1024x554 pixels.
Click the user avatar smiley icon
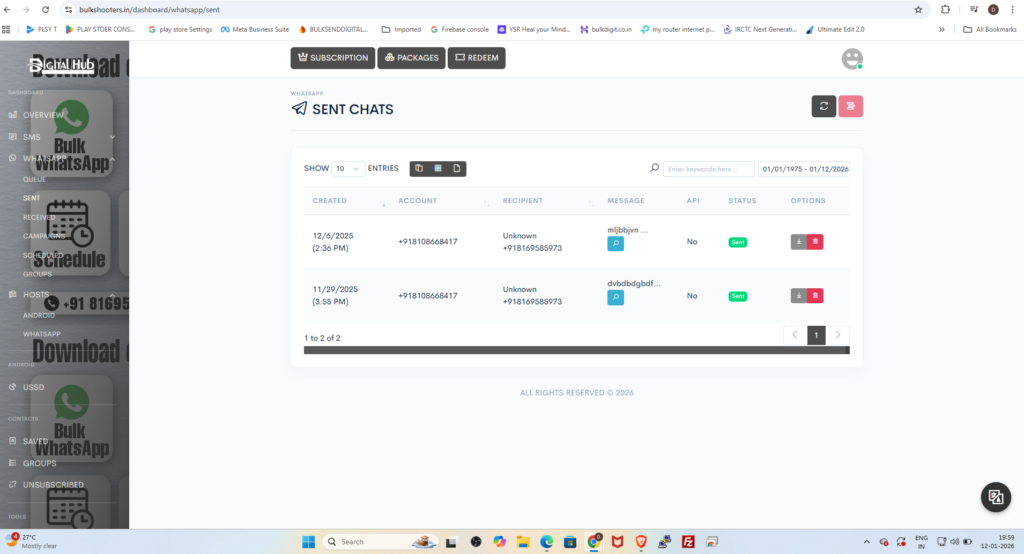852,59
